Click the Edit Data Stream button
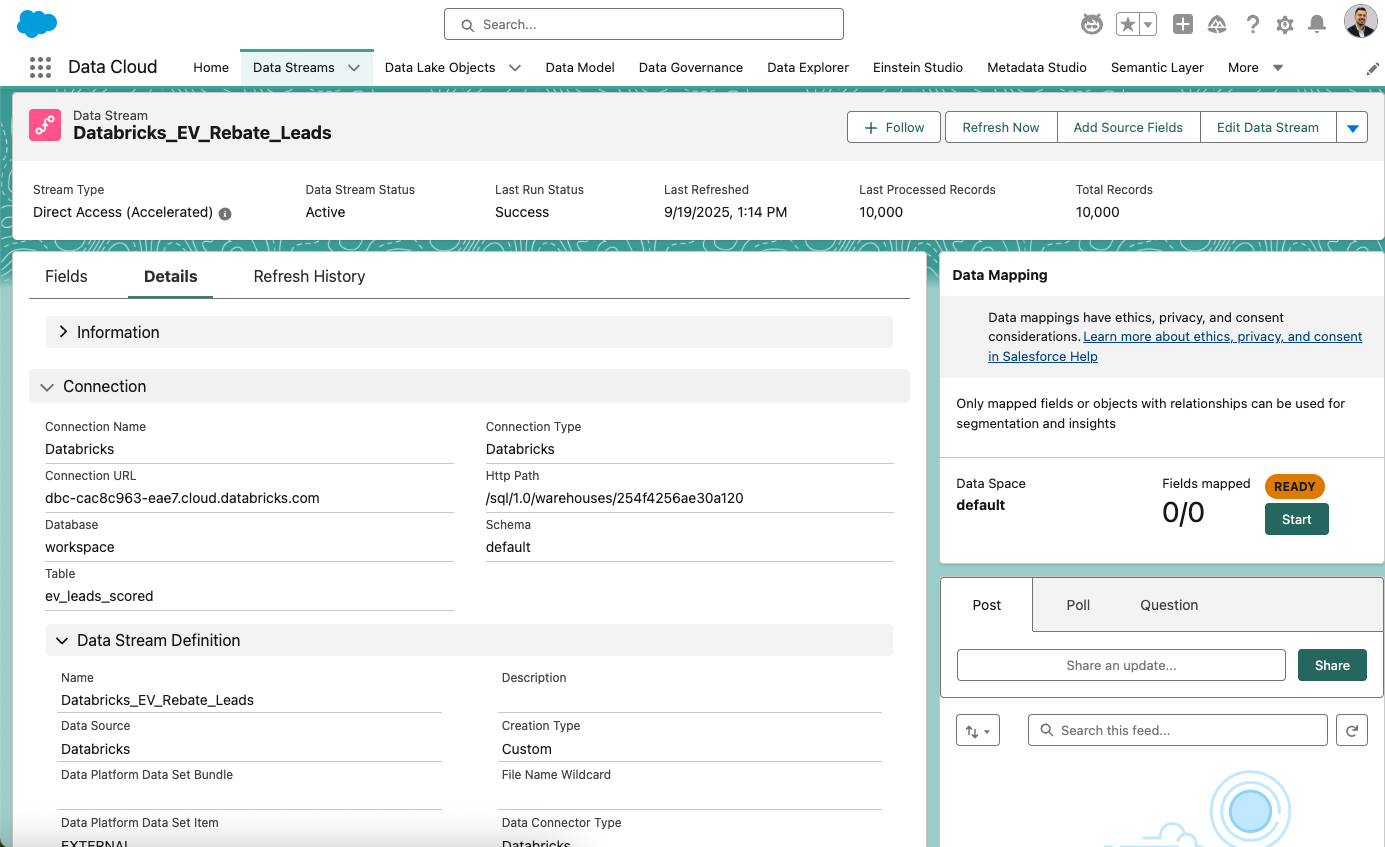The image size is (1385, 847). pyautogui.click(x=1268, y=127)
